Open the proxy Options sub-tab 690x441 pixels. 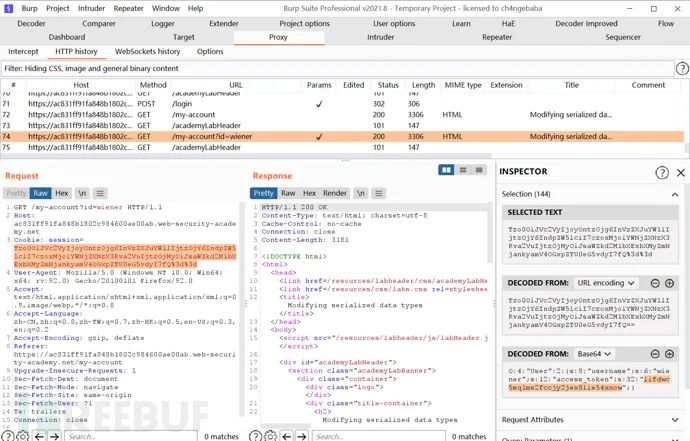(x=210, y=51)
